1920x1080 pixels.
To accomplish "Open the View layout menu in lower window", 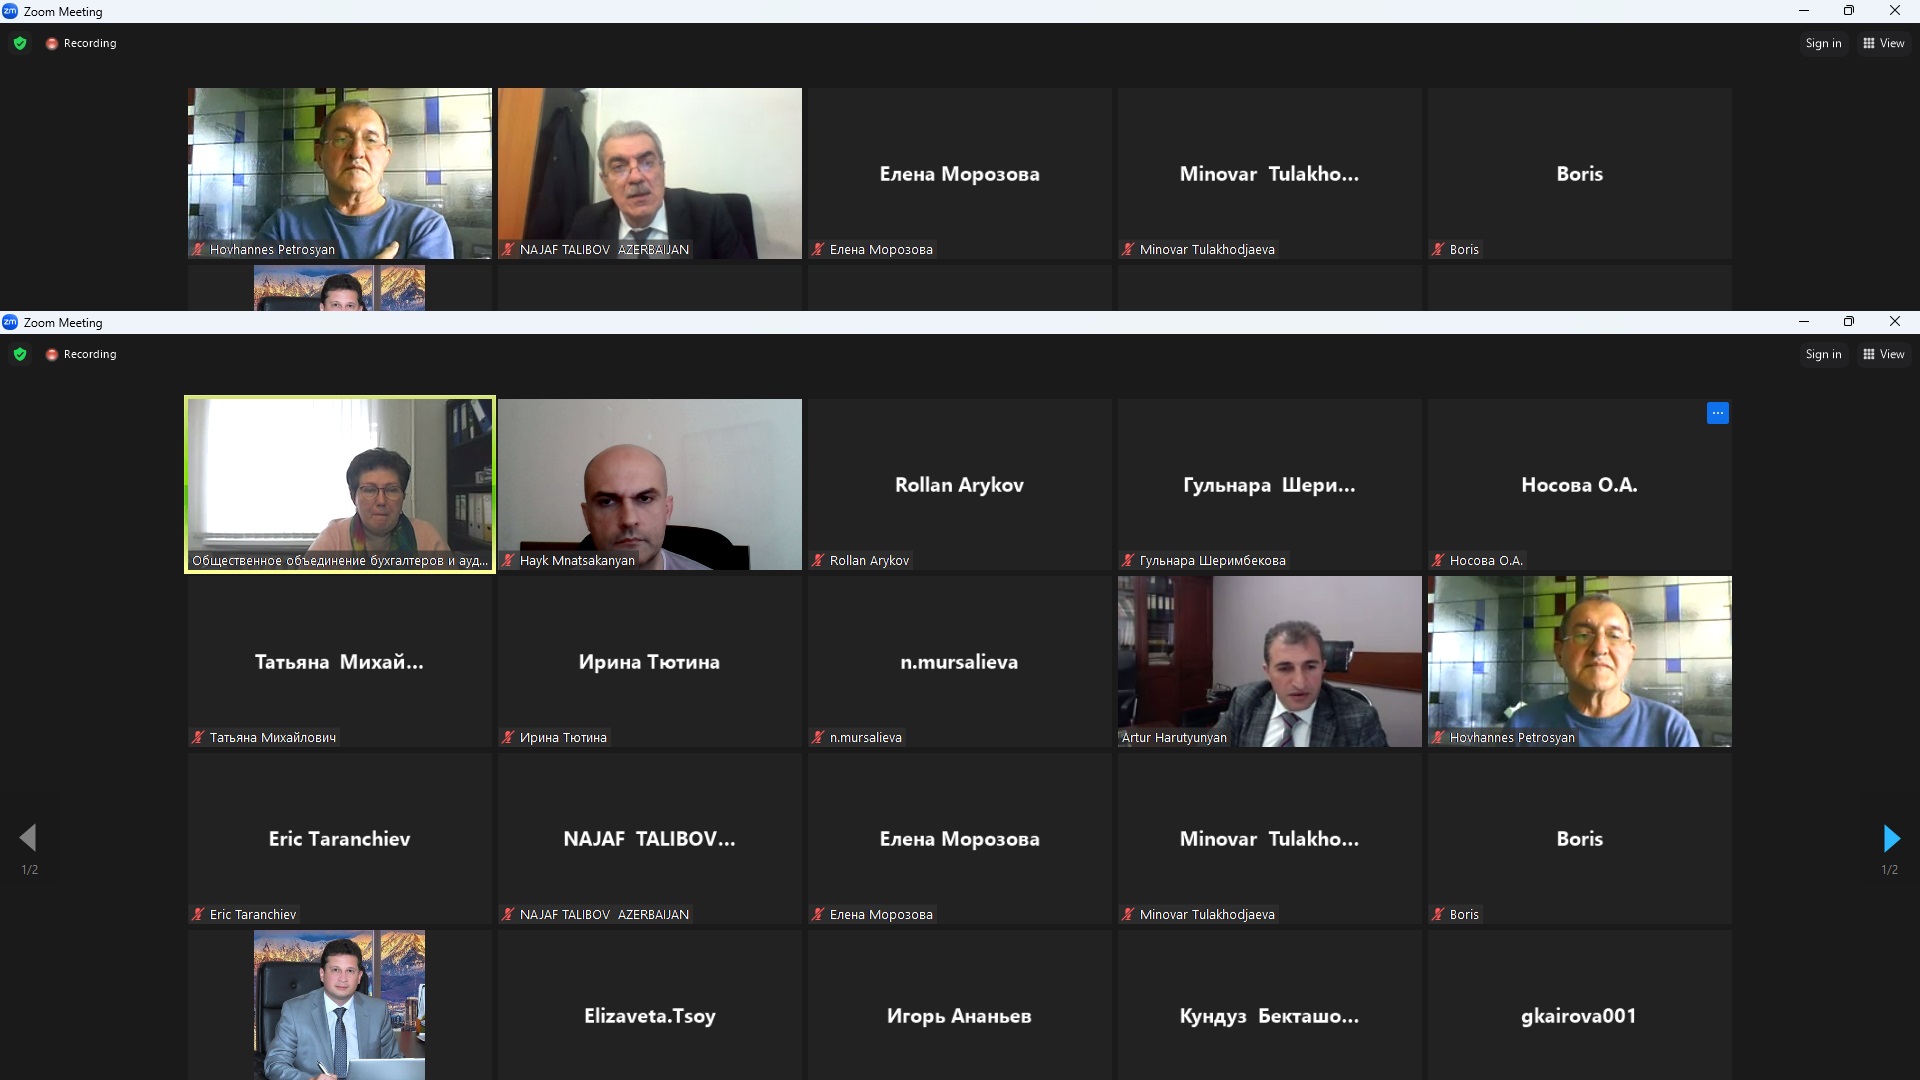I will [x=1883, y=354].
